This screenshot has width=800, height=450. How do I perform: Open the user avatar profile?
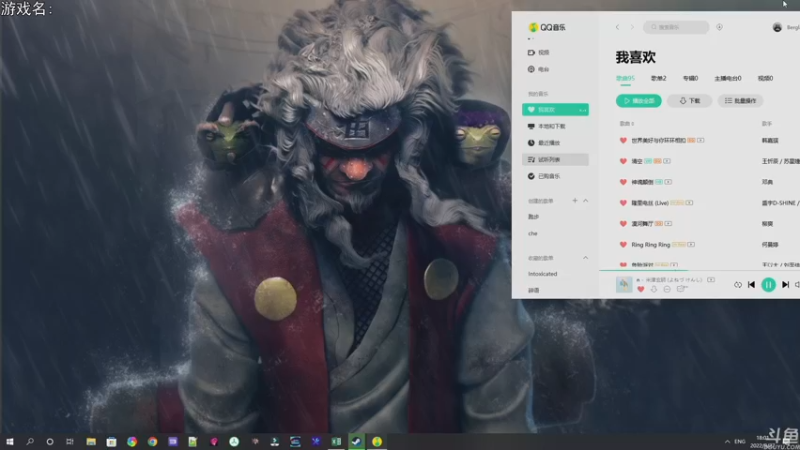tap(777, 28)
